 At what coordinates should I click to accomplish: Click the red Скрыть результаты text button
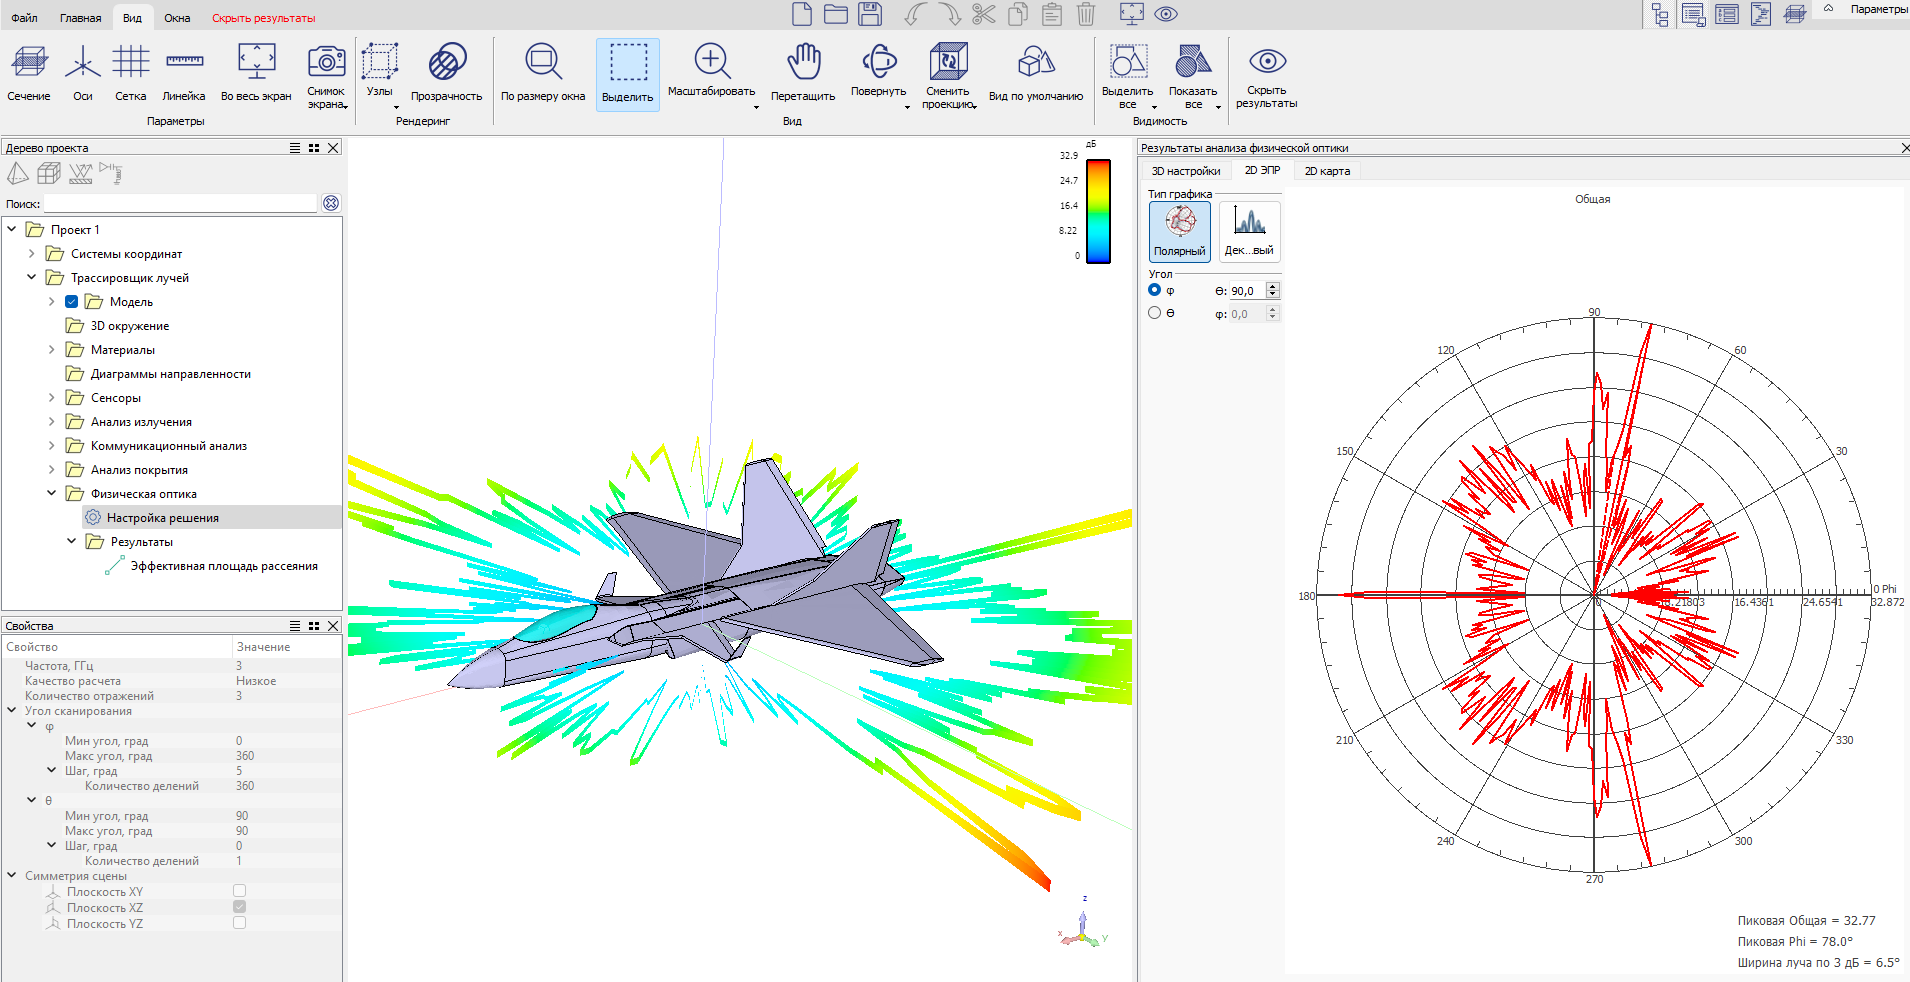click(x=263, y=18)
